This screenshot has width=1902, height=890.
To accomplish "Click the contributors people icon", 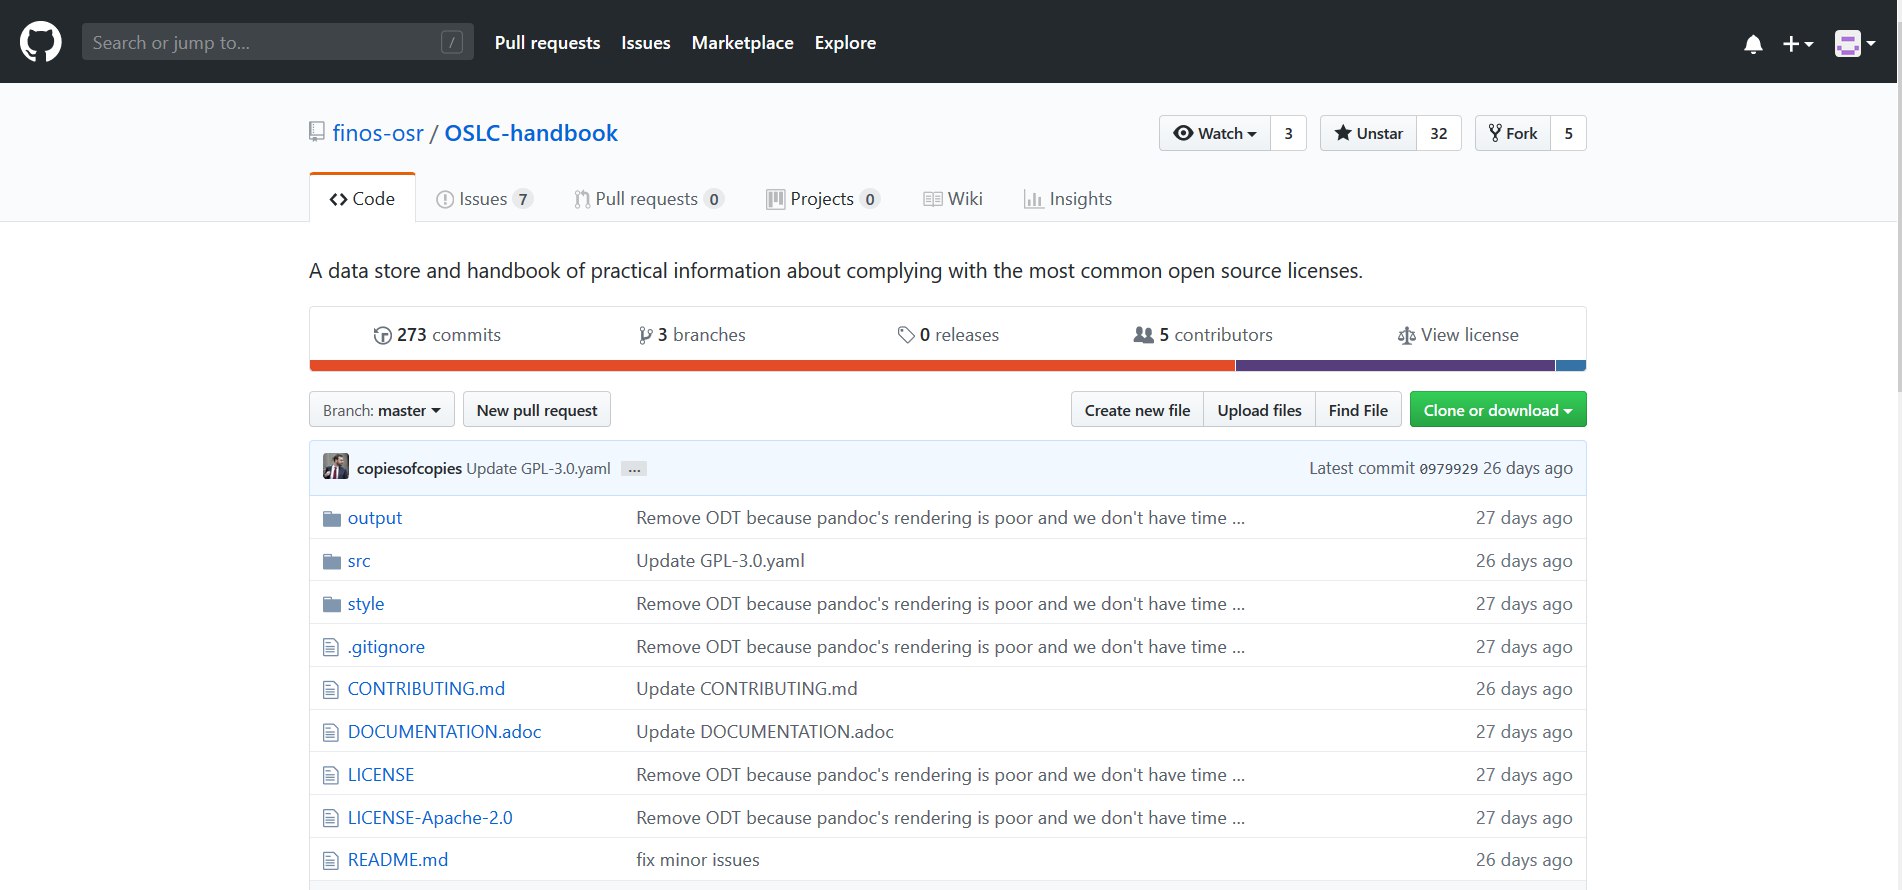I will tap(1143, 335).
